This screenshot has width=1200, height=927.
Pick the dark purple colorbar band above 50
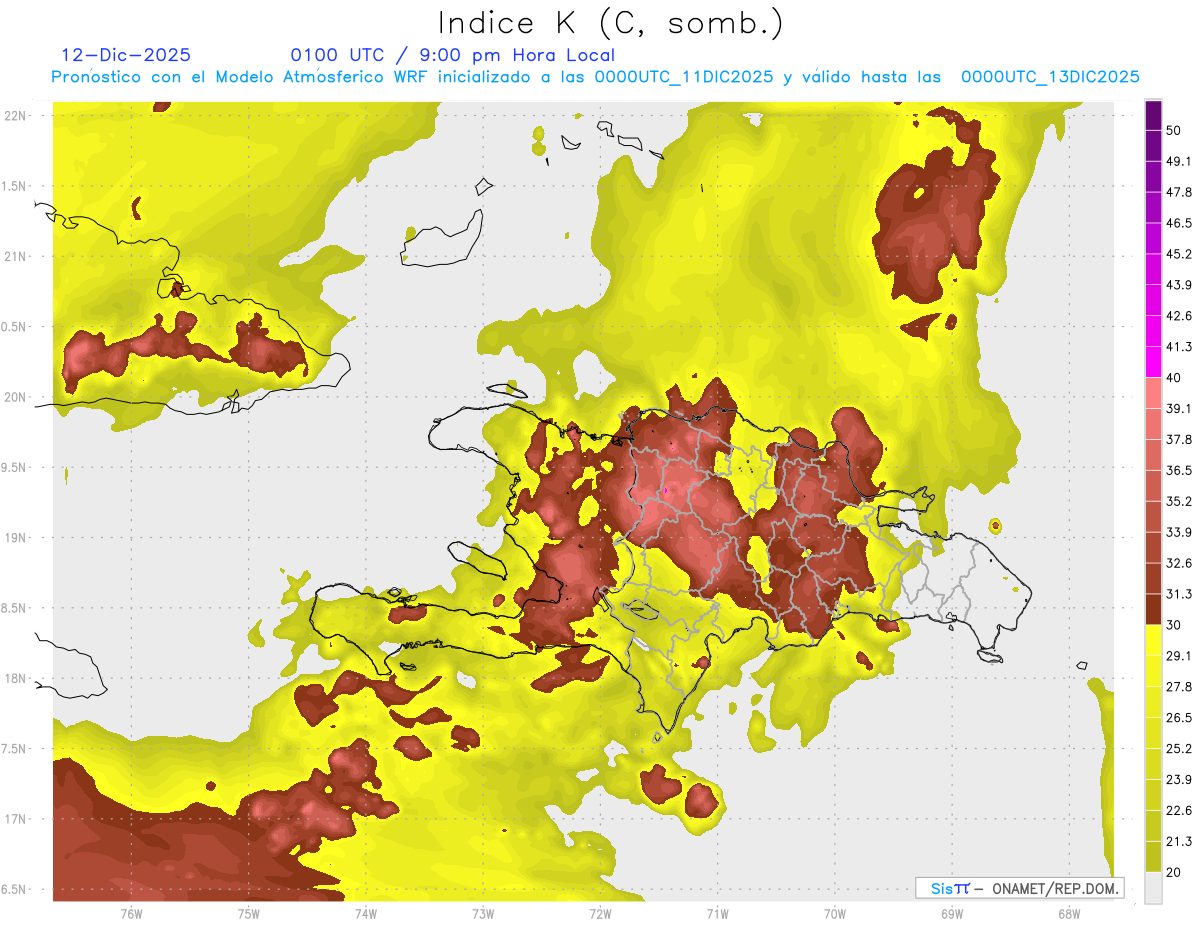coord(1153,116)
